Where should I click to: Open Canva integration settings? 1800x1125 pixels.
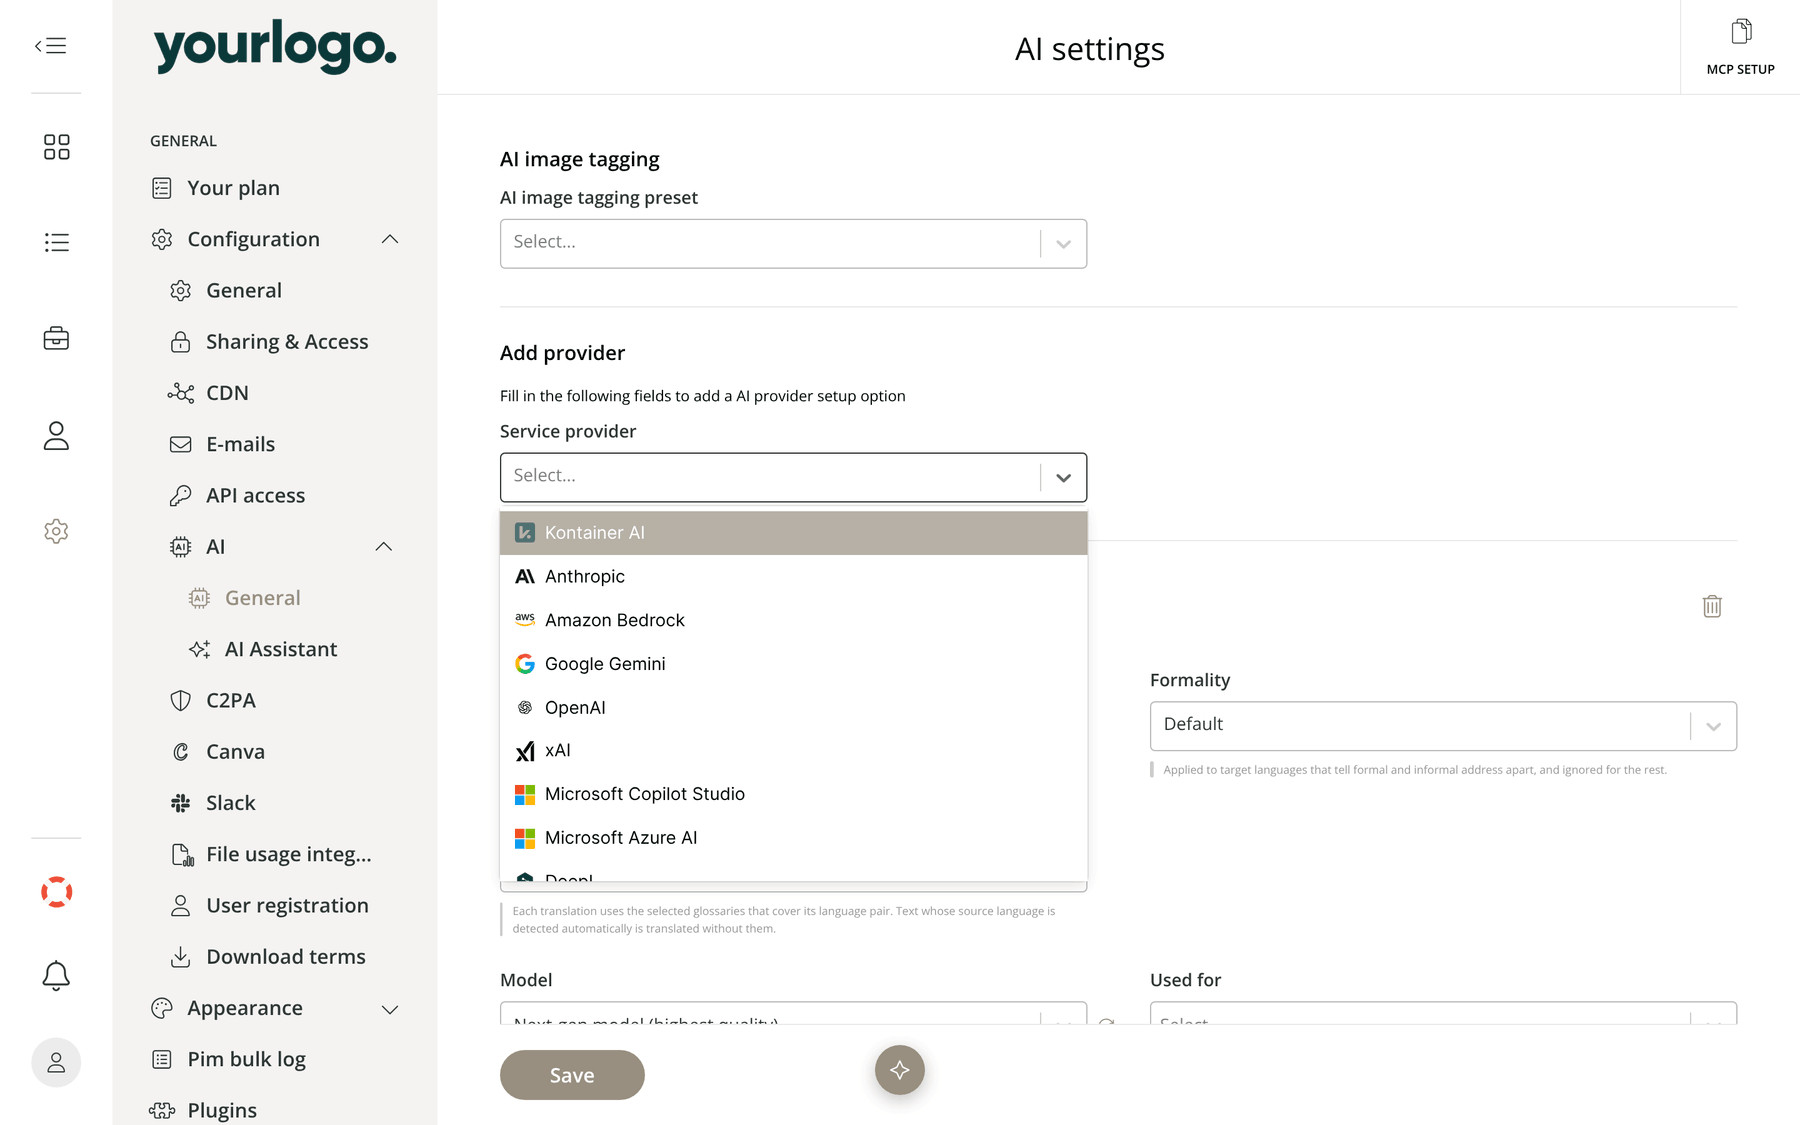(x=217, y=751)
